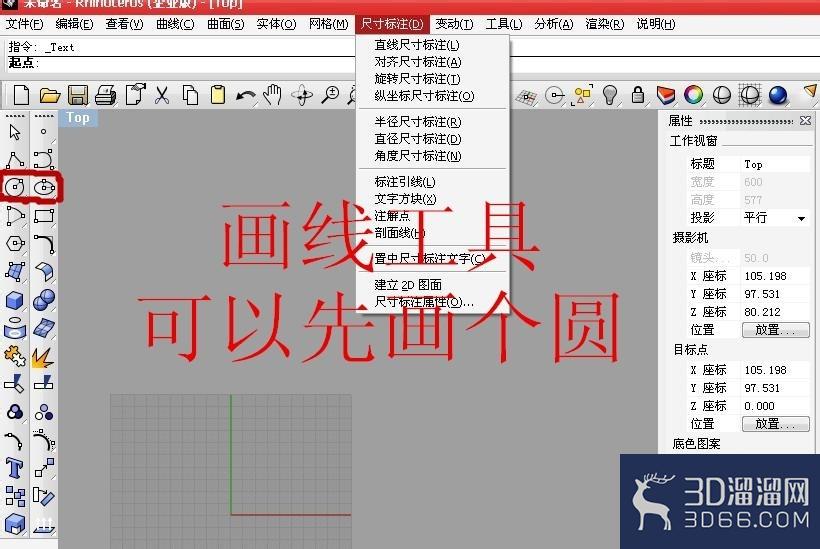This screenshot has height=549, width=820.
Task: Click the 标题 Top input field
Action: pyautogui.click(x=775, y=164)
